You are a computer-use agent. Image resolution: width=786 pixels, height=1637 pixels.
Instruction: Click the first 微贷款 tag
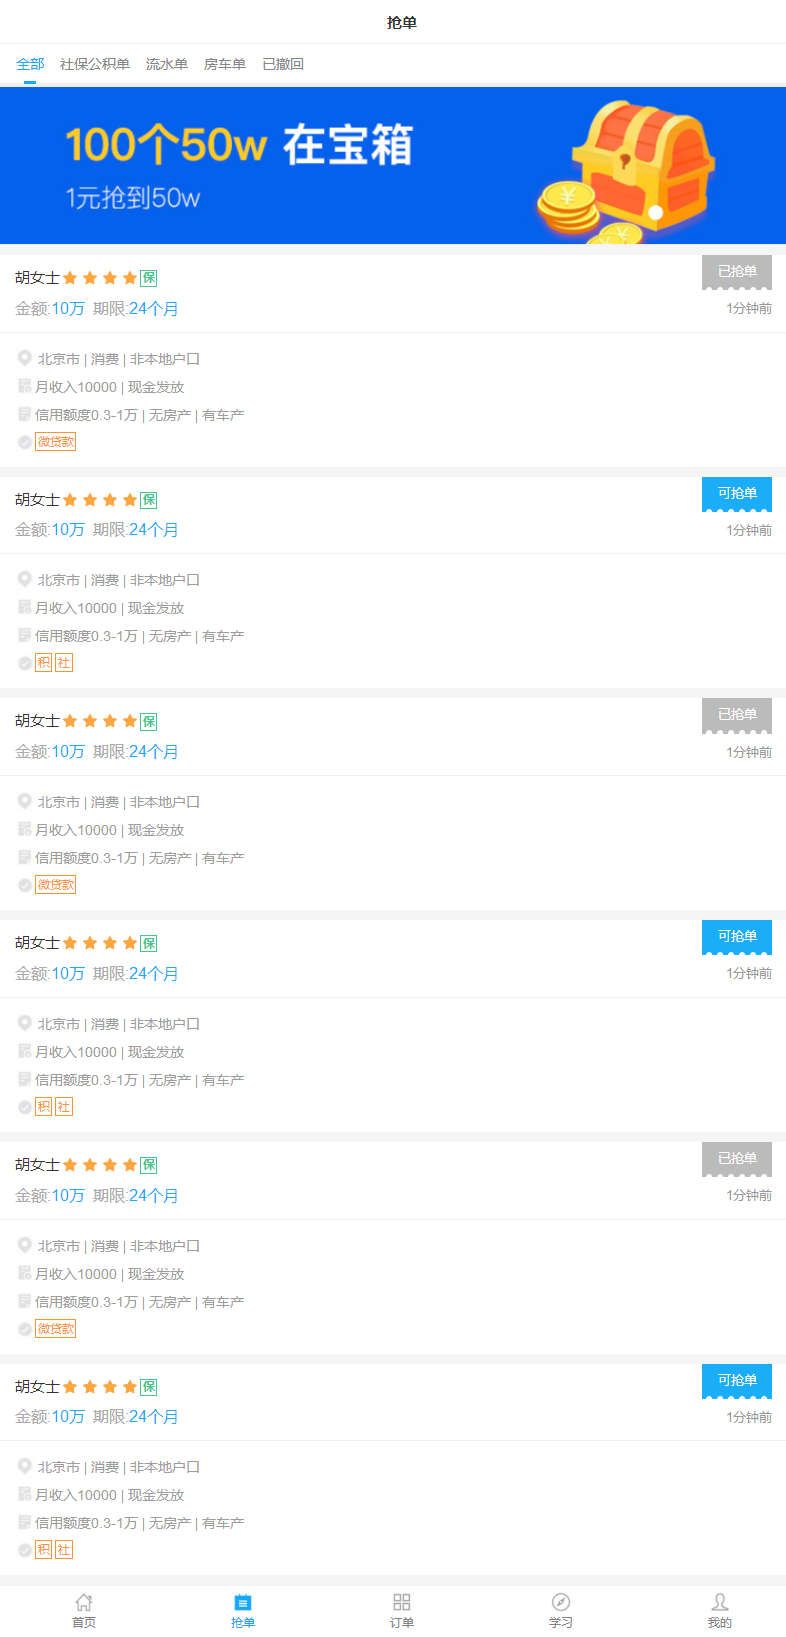[x=56, y=442]
